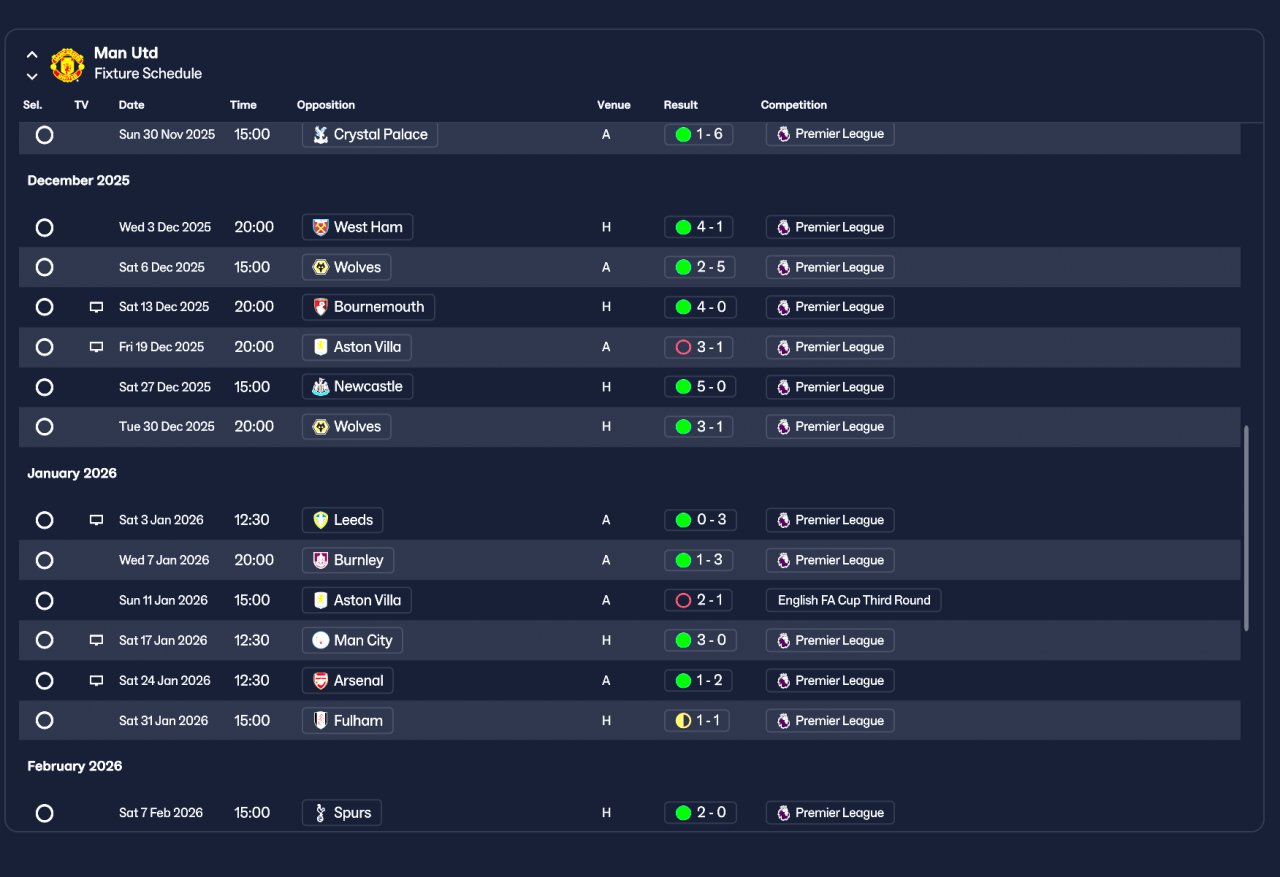Select the radio button for the Leeds fixture
This screenshot has height=877, width=1280.
coord(44,520)
